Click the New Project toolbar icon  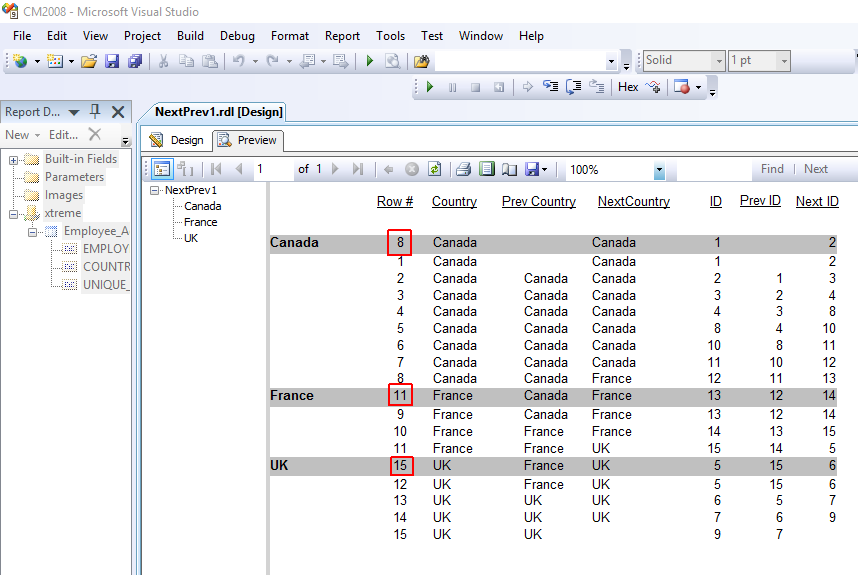[x=20, y=61]
